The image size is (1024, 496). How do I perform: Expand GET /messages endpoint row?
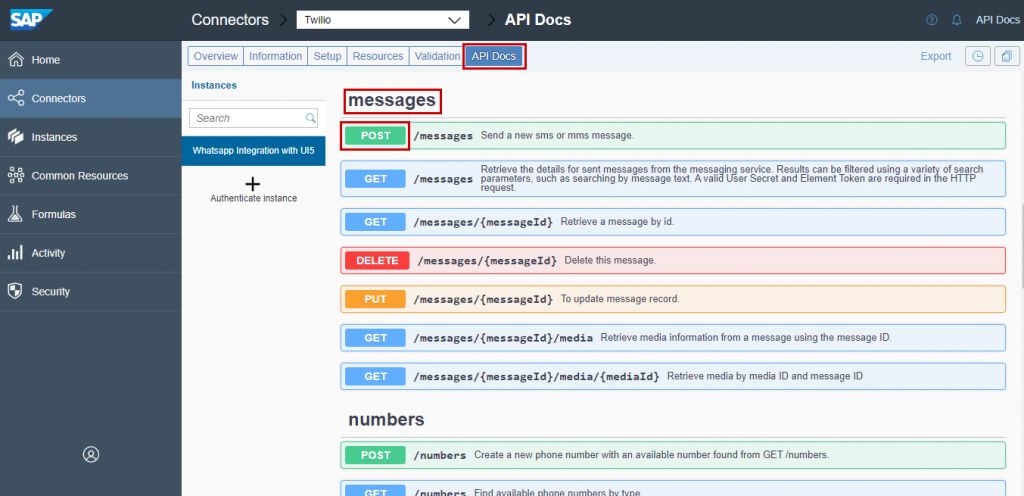[x=673, y=178]
